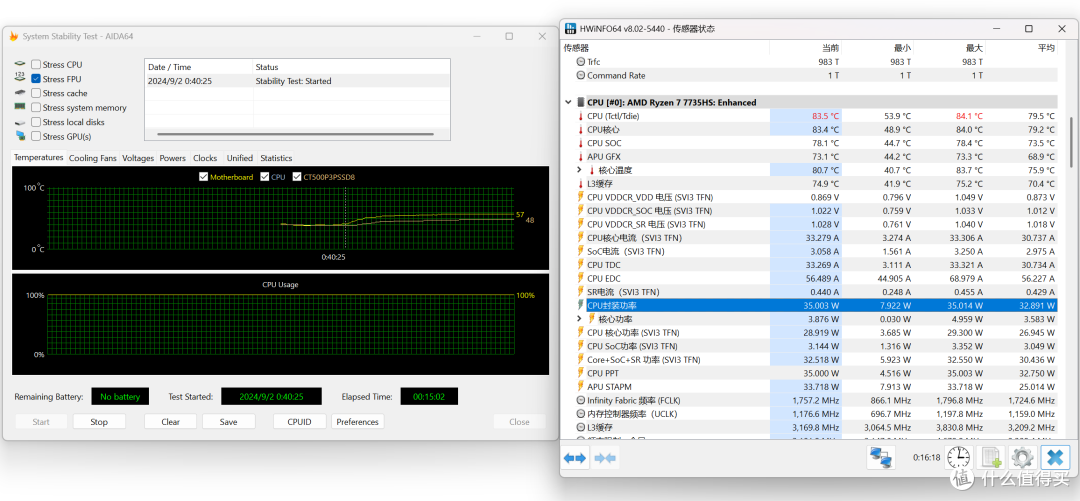Click the blue X close-sensors icon in HWiNFO toolbar
Screen dimensions: 1080x501
[x=1055, y=457]
